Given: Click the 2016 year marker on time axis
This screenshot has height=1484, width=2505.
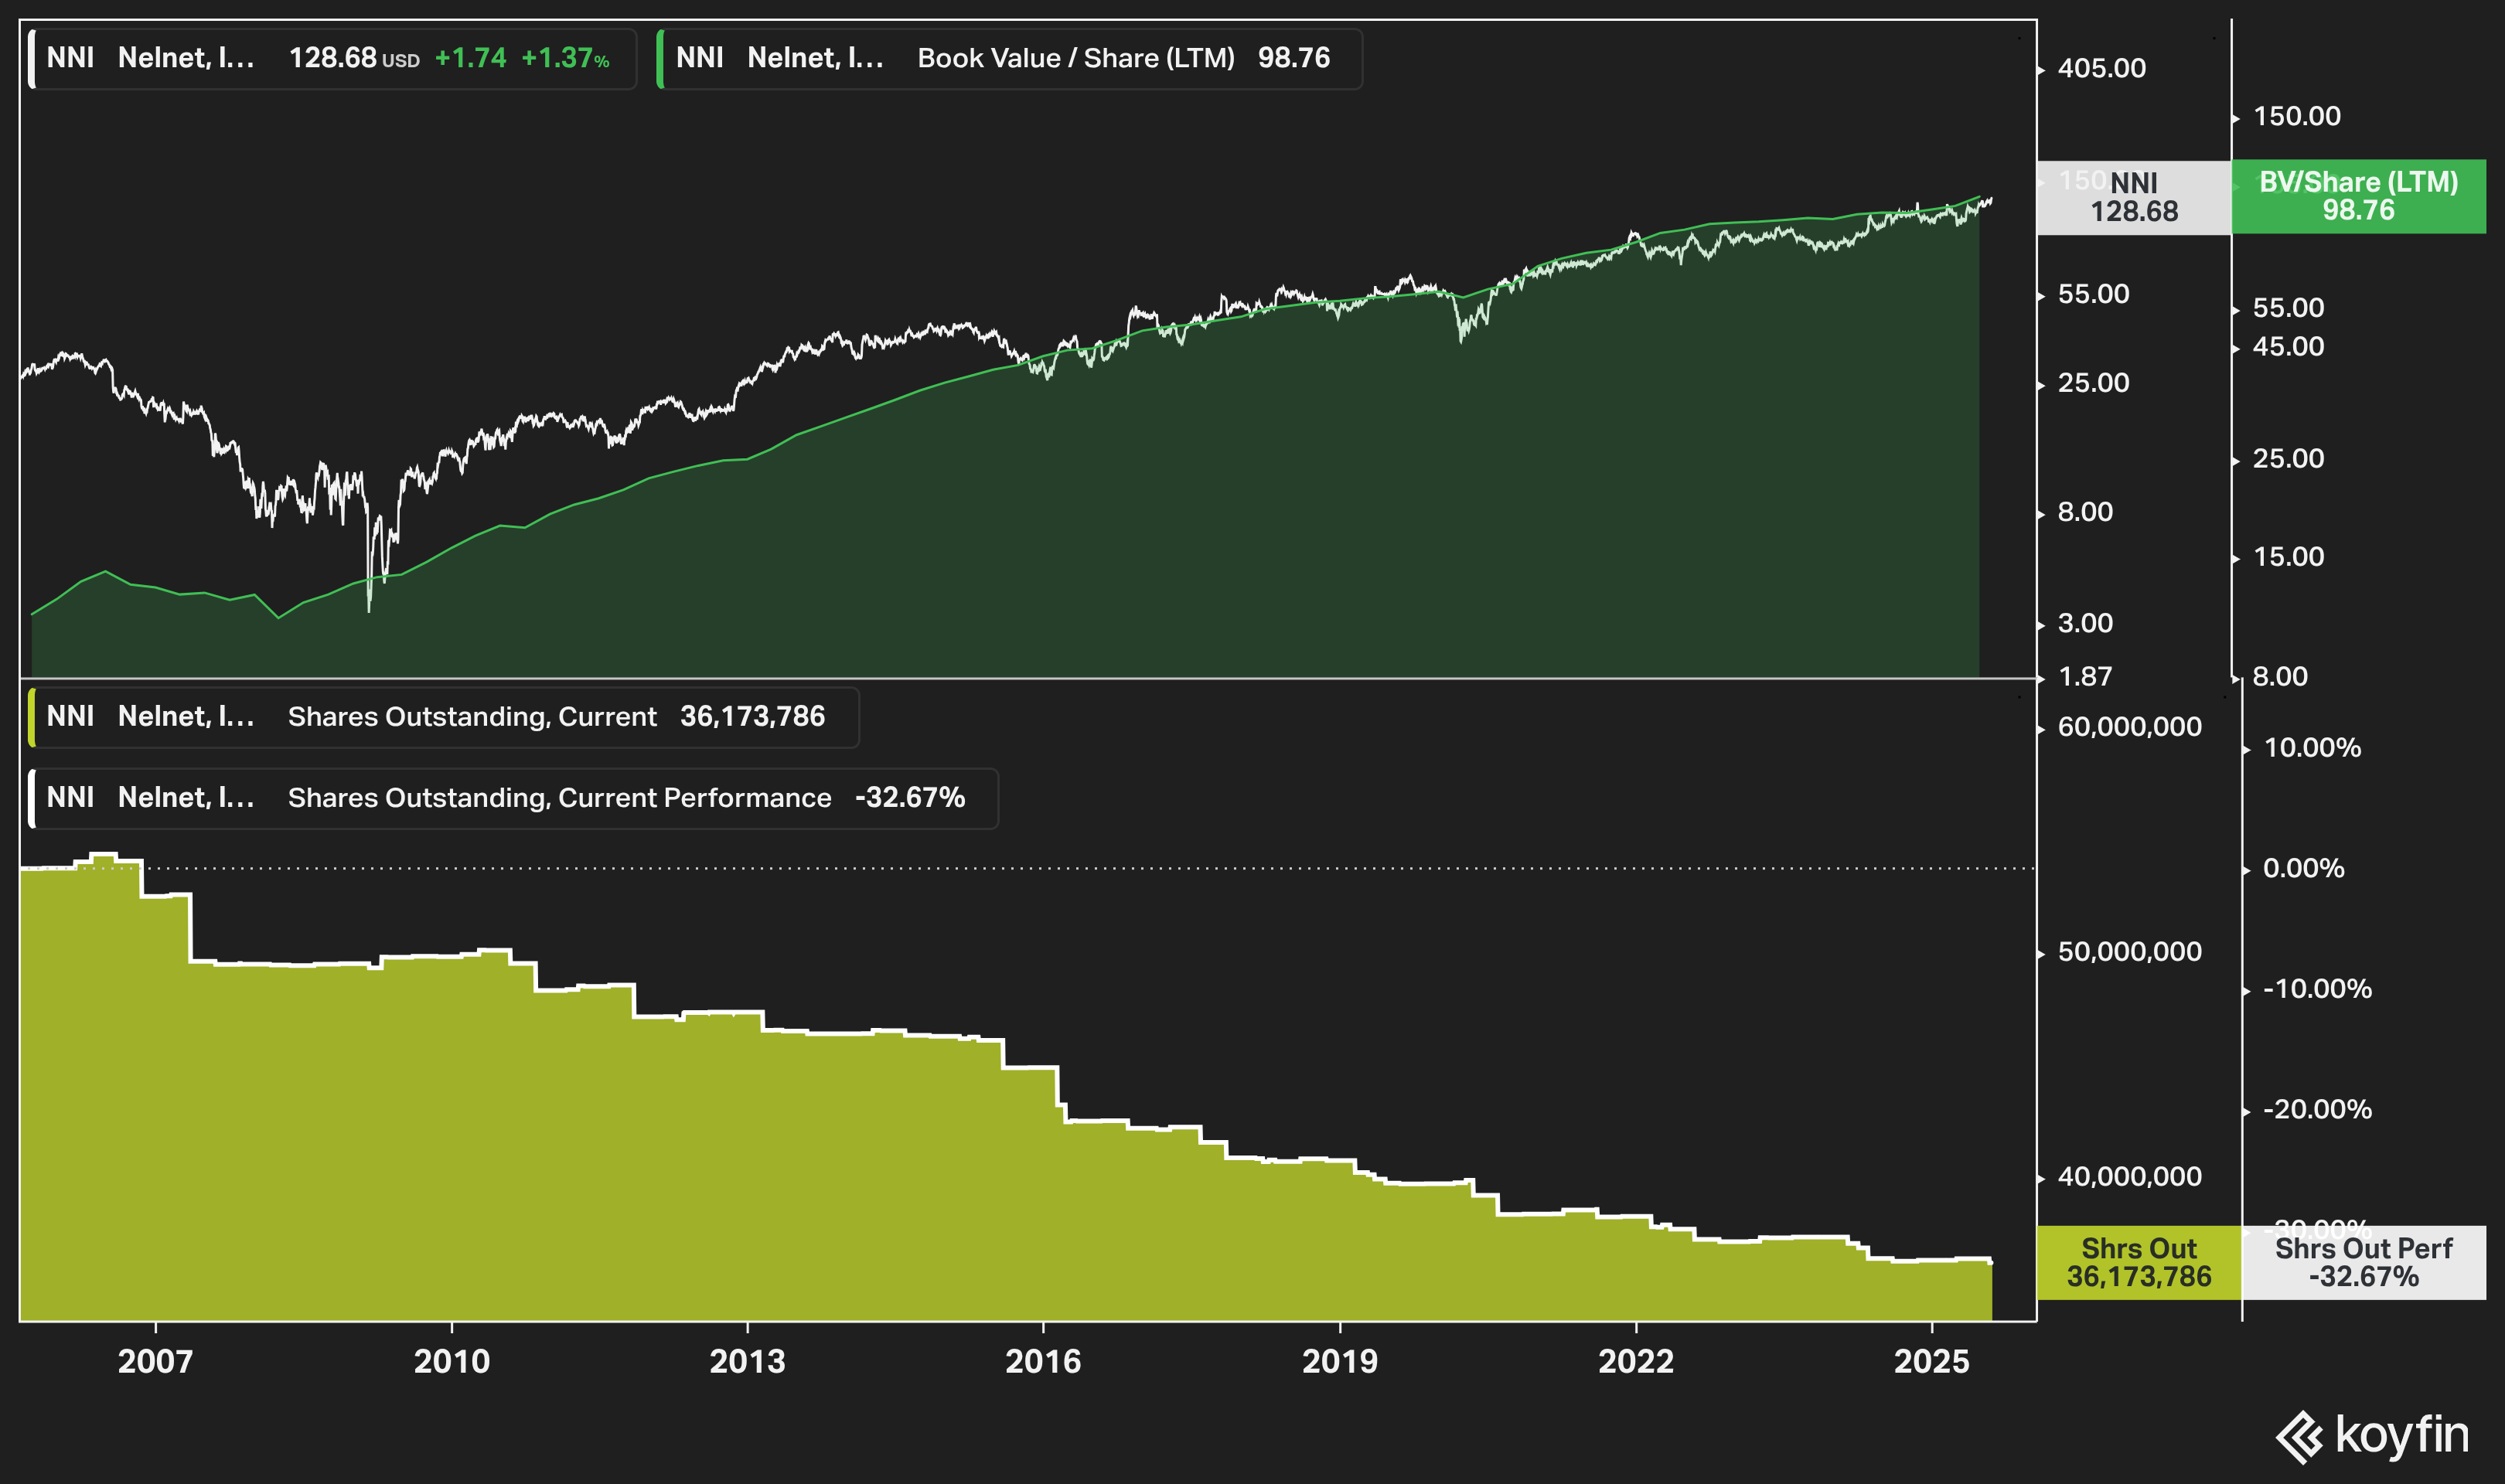Looking at the screenshot, I should click(1042, 1360).
